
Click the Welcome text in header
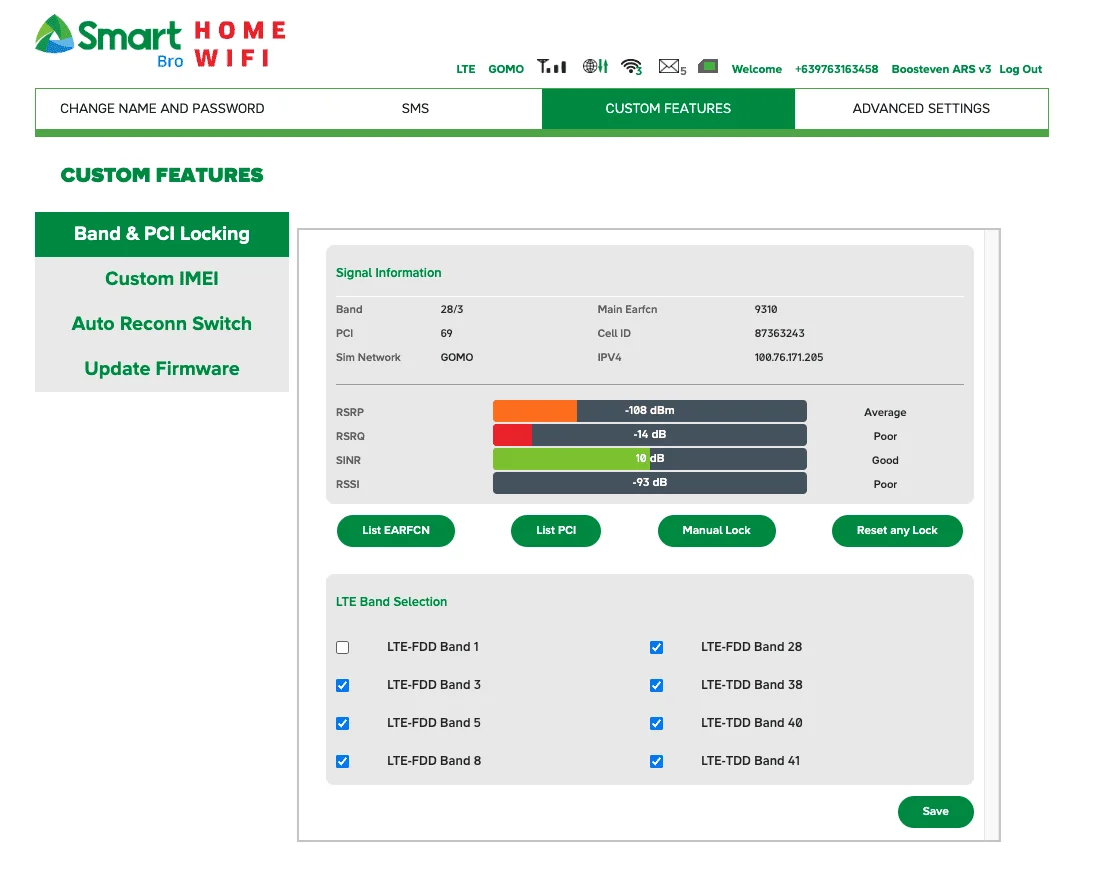pyautogui.click(x=757, y=69)
